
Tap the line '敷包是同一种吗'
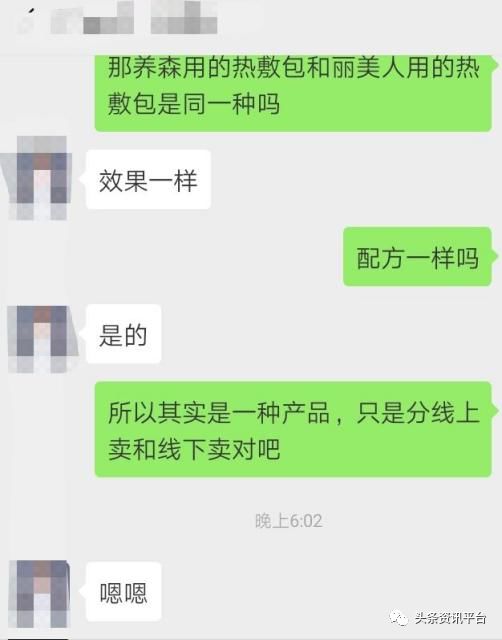194,104
